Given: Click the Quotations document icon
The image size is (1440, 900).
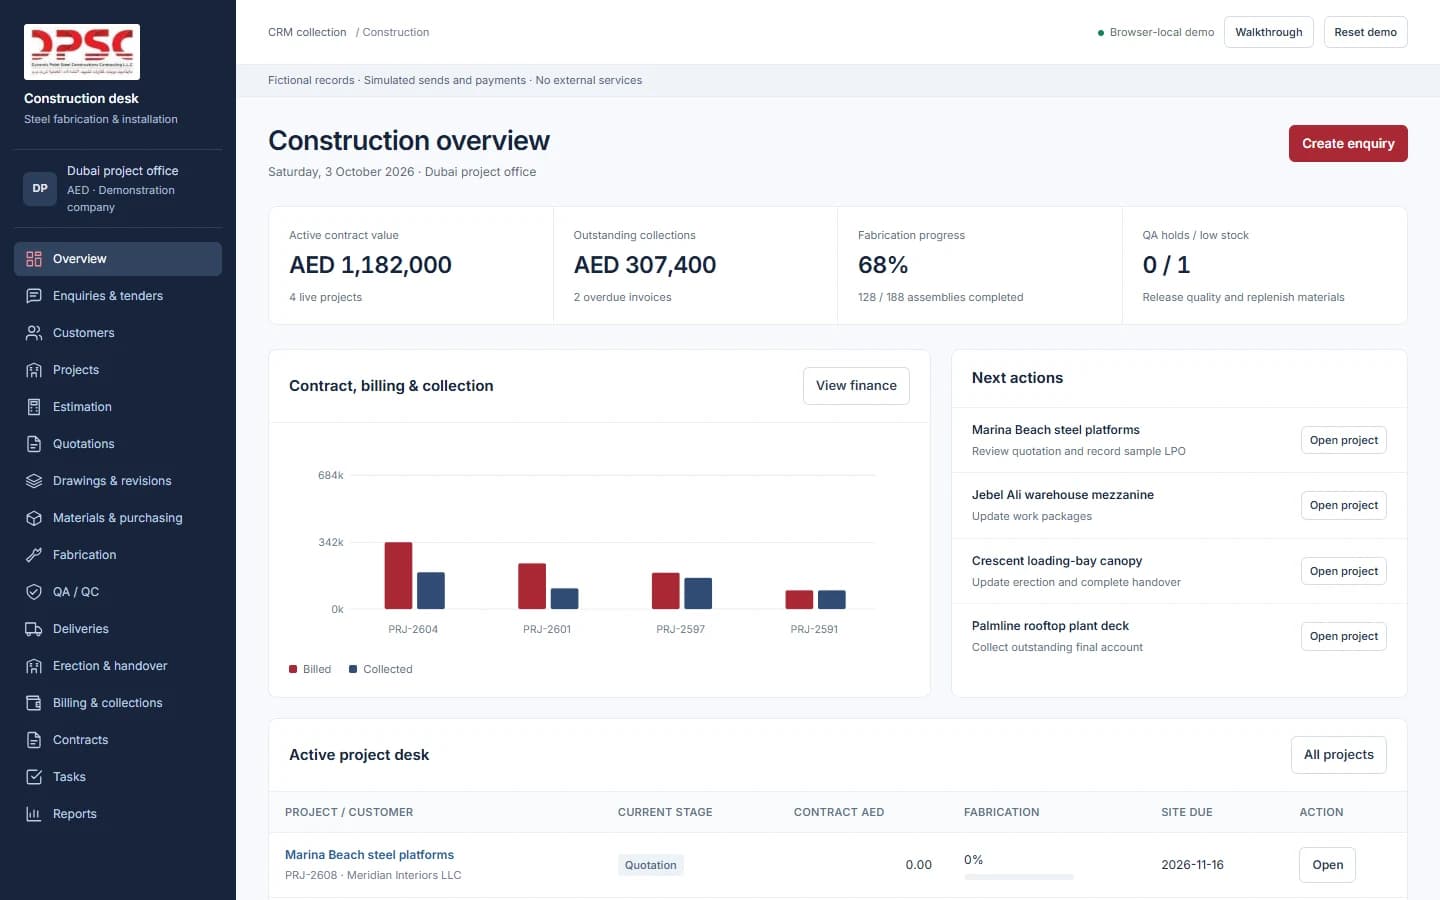Looking at the screenshot, I should pos(34,444).
